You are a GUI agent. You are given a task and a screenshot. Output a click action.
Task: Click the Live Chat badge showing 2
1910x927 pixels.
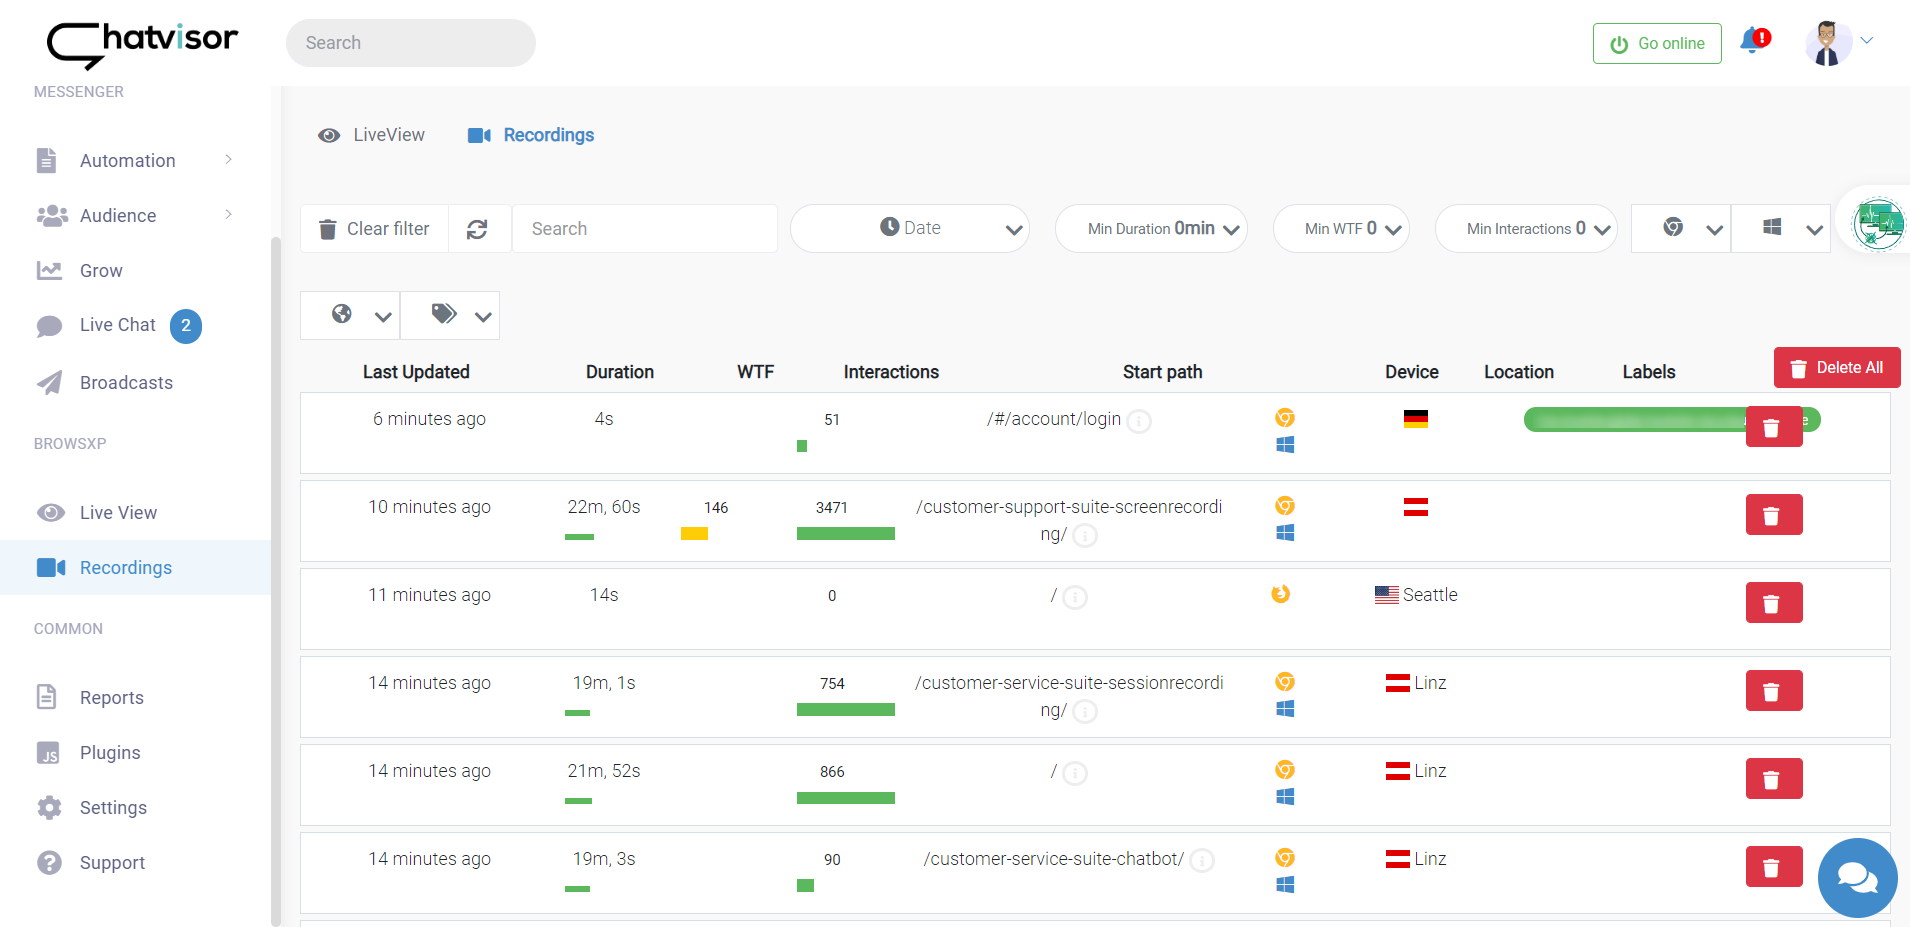pos(186,326)
